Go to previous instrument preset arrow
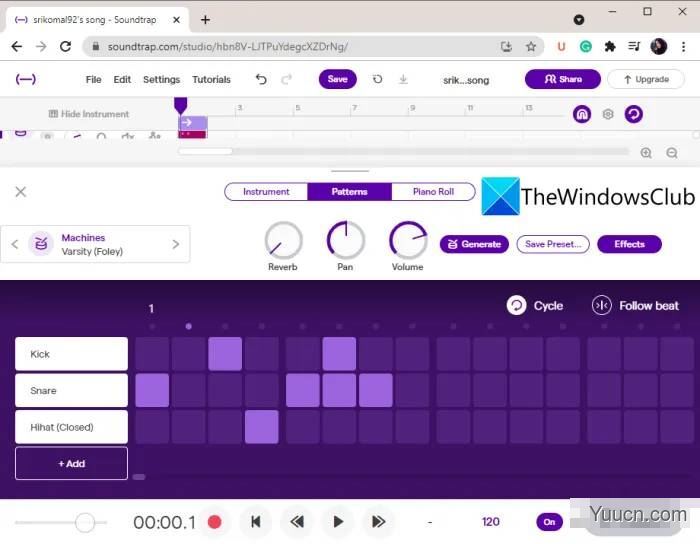 tap(15, 244)
